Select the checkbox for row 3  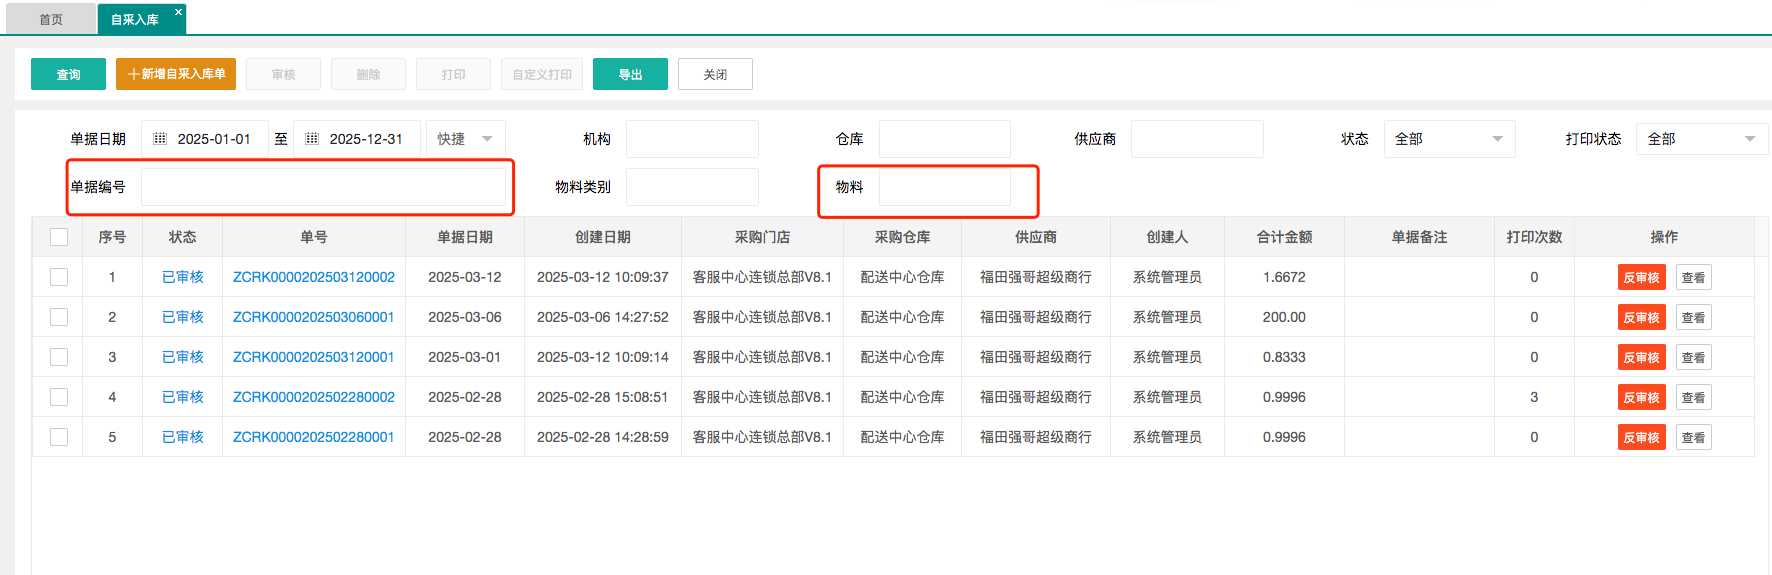(x=59, y=357)
